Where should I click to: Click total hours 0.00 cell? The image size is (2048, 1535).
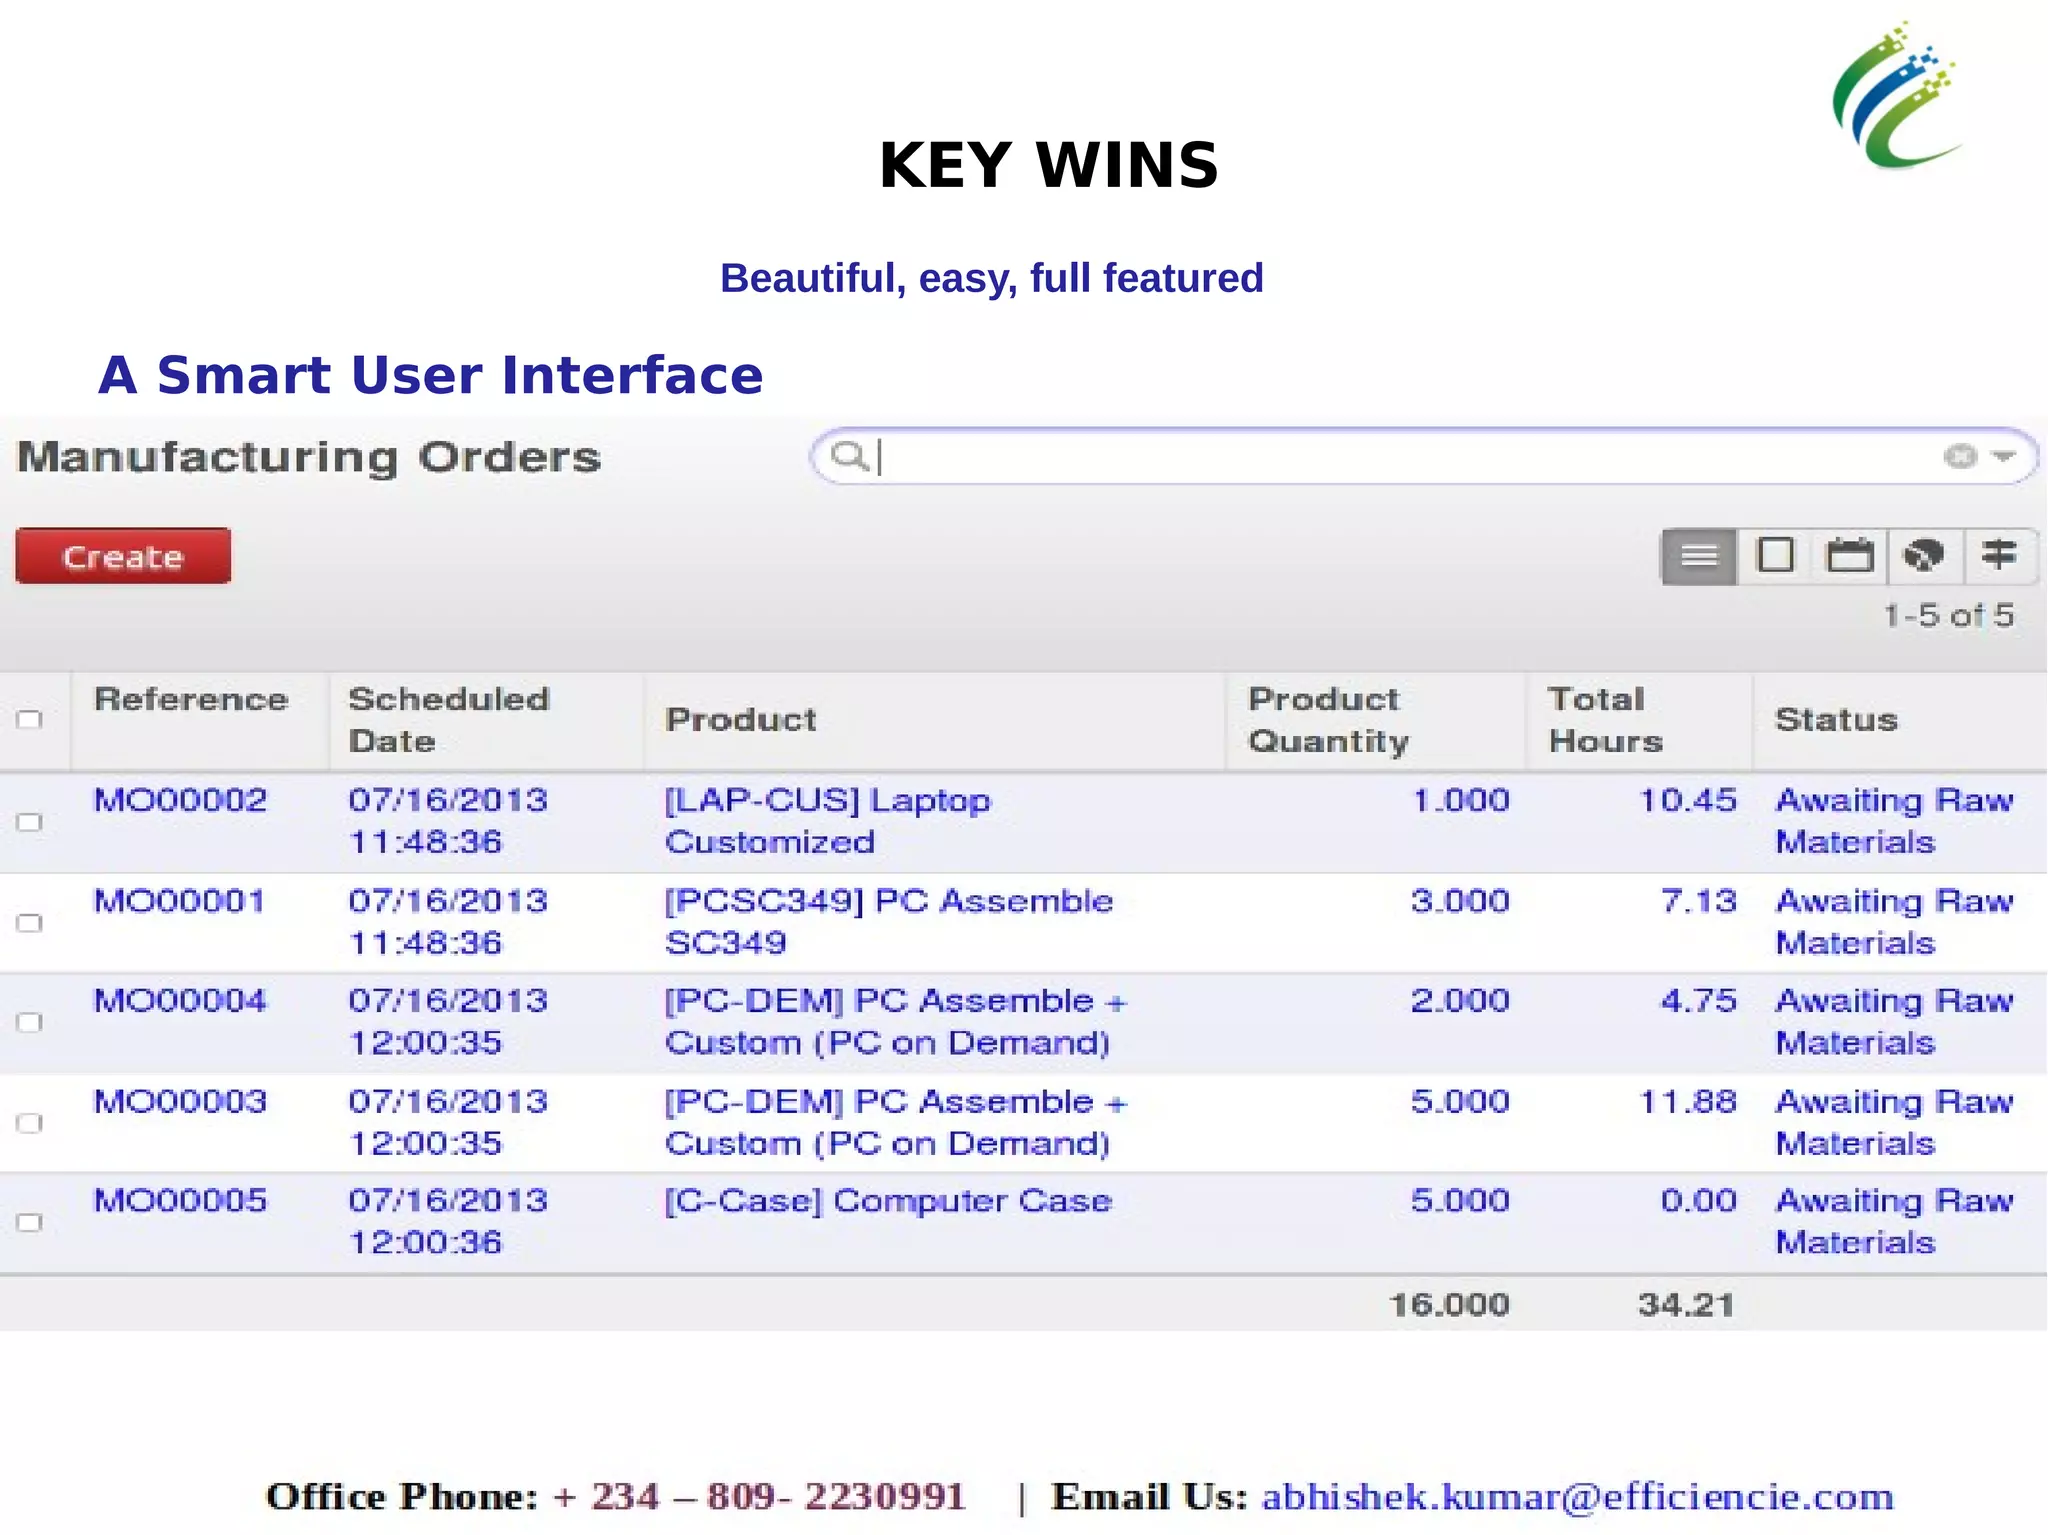pyautogui.click(x=1698, y=1200)
